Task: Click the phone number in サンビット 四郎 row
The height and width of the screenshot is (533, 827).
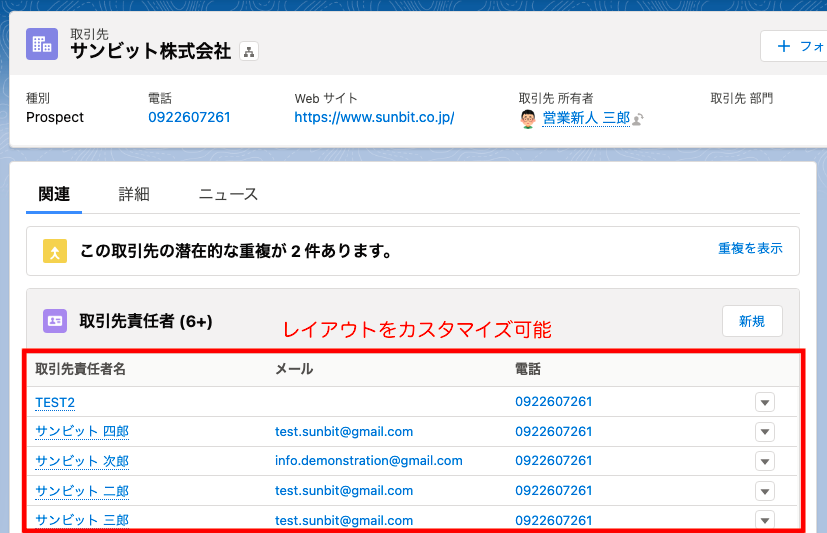Action: pyautogui.click(x=554, y=431)
